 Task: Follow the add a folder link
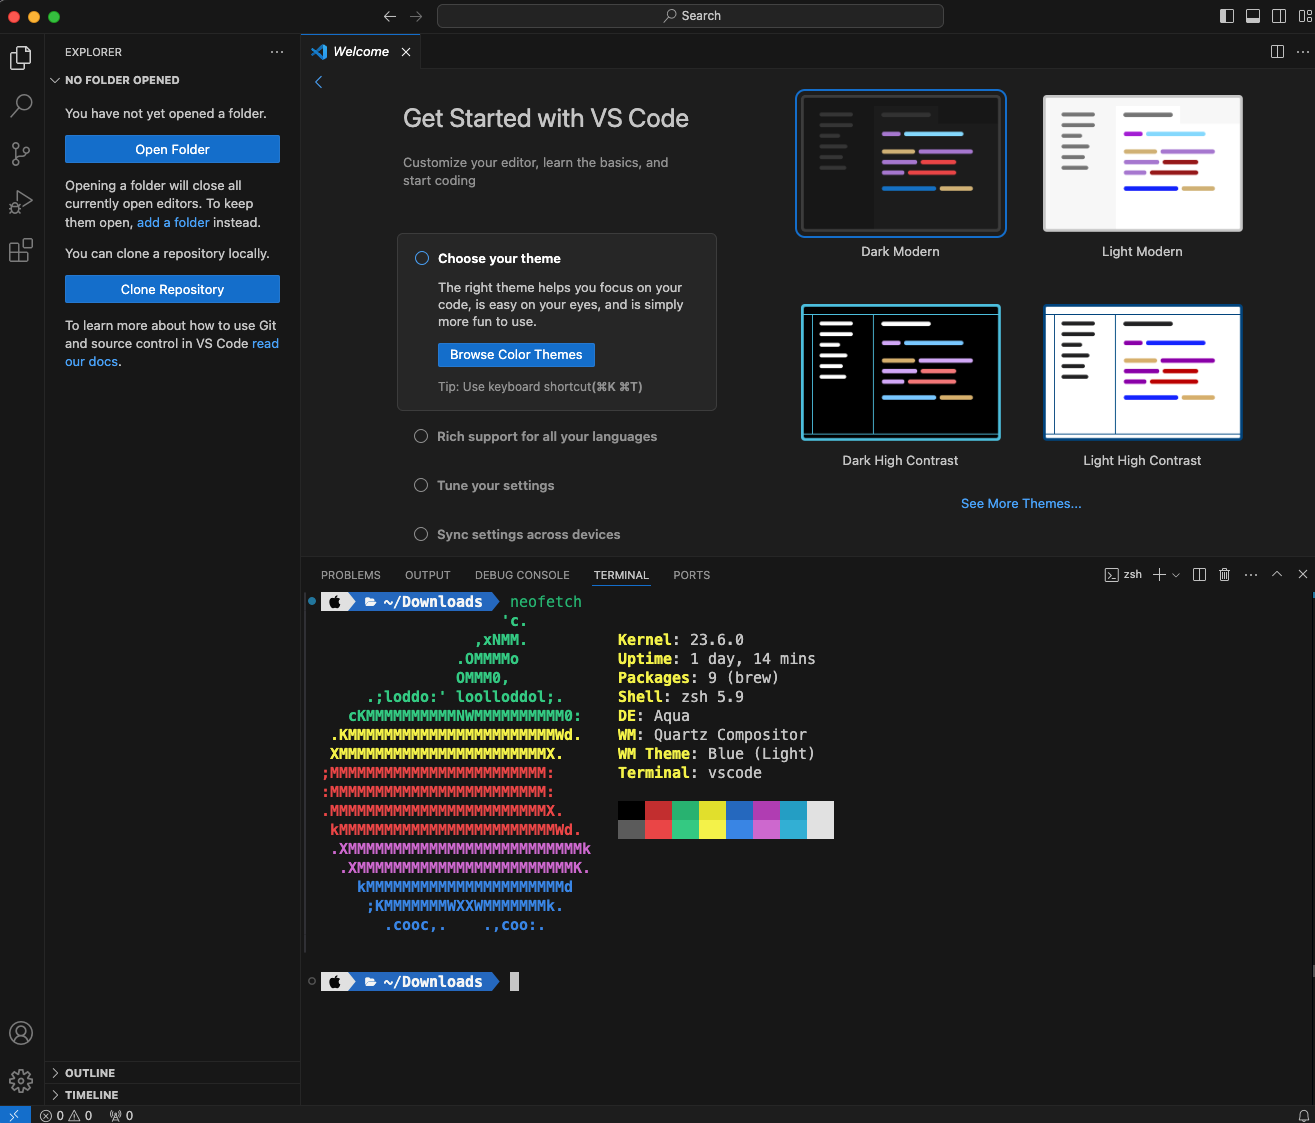coord(173,223)
